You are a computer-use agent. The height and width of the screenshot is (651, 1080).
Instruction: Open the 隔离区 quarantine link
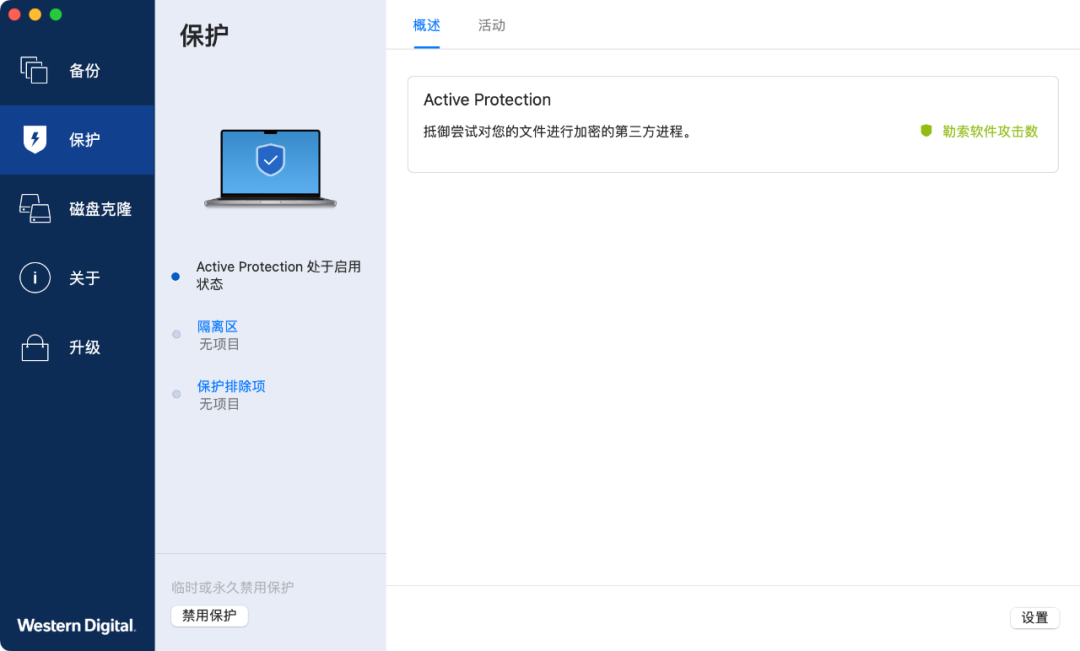[218, 327]
